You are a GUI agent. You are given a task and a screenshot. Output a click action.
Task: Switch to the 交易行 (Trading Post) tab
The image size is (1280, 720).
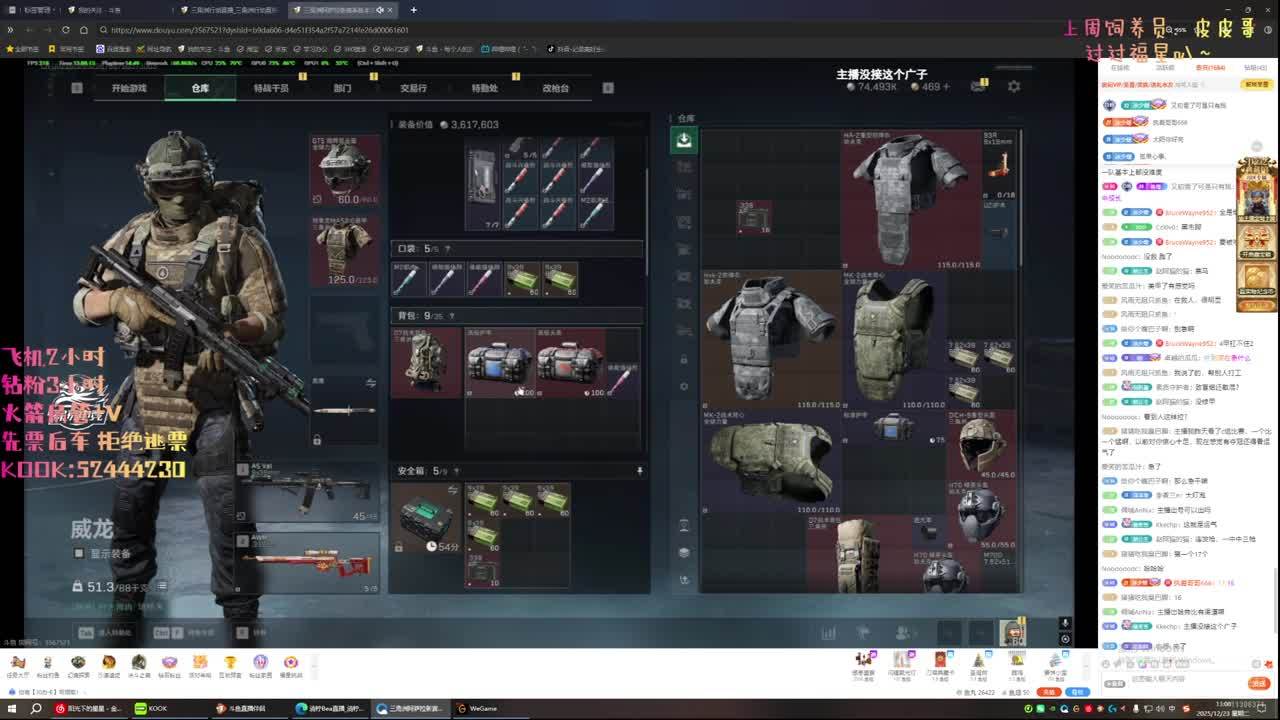(x=413, y=88)
